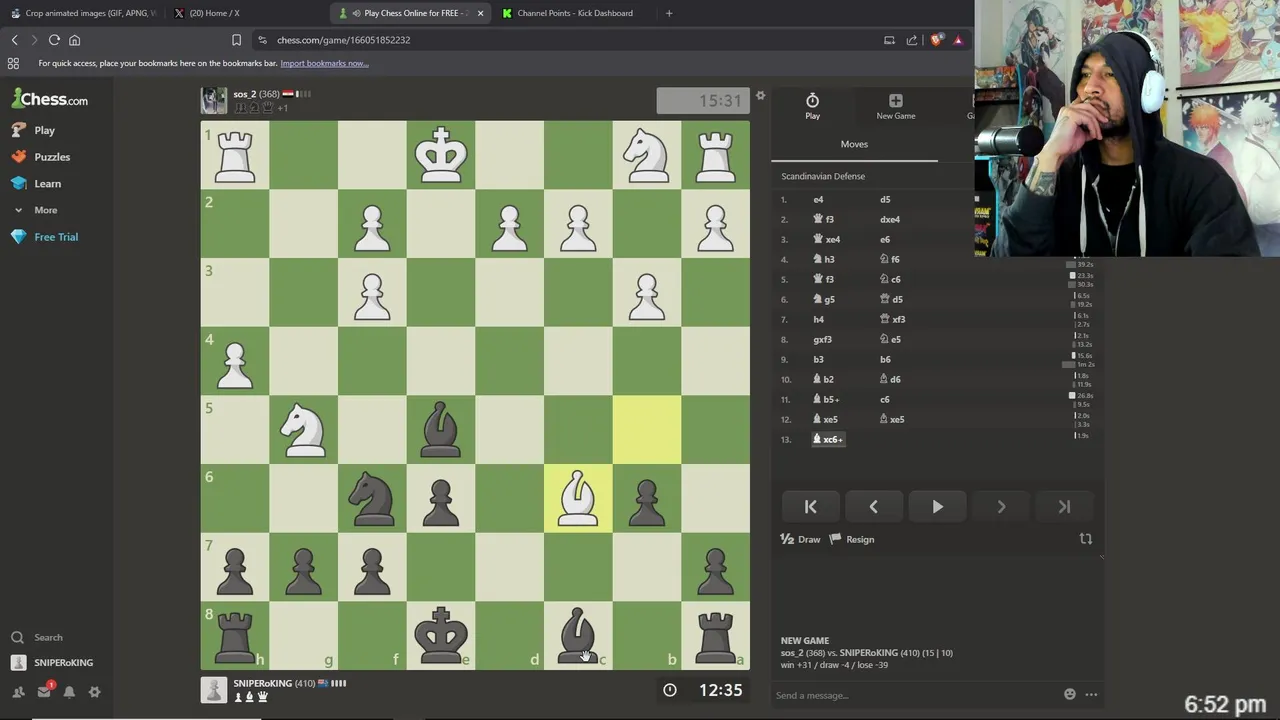
Task: Open a new browser tab
Action: [x=669, y=13]
